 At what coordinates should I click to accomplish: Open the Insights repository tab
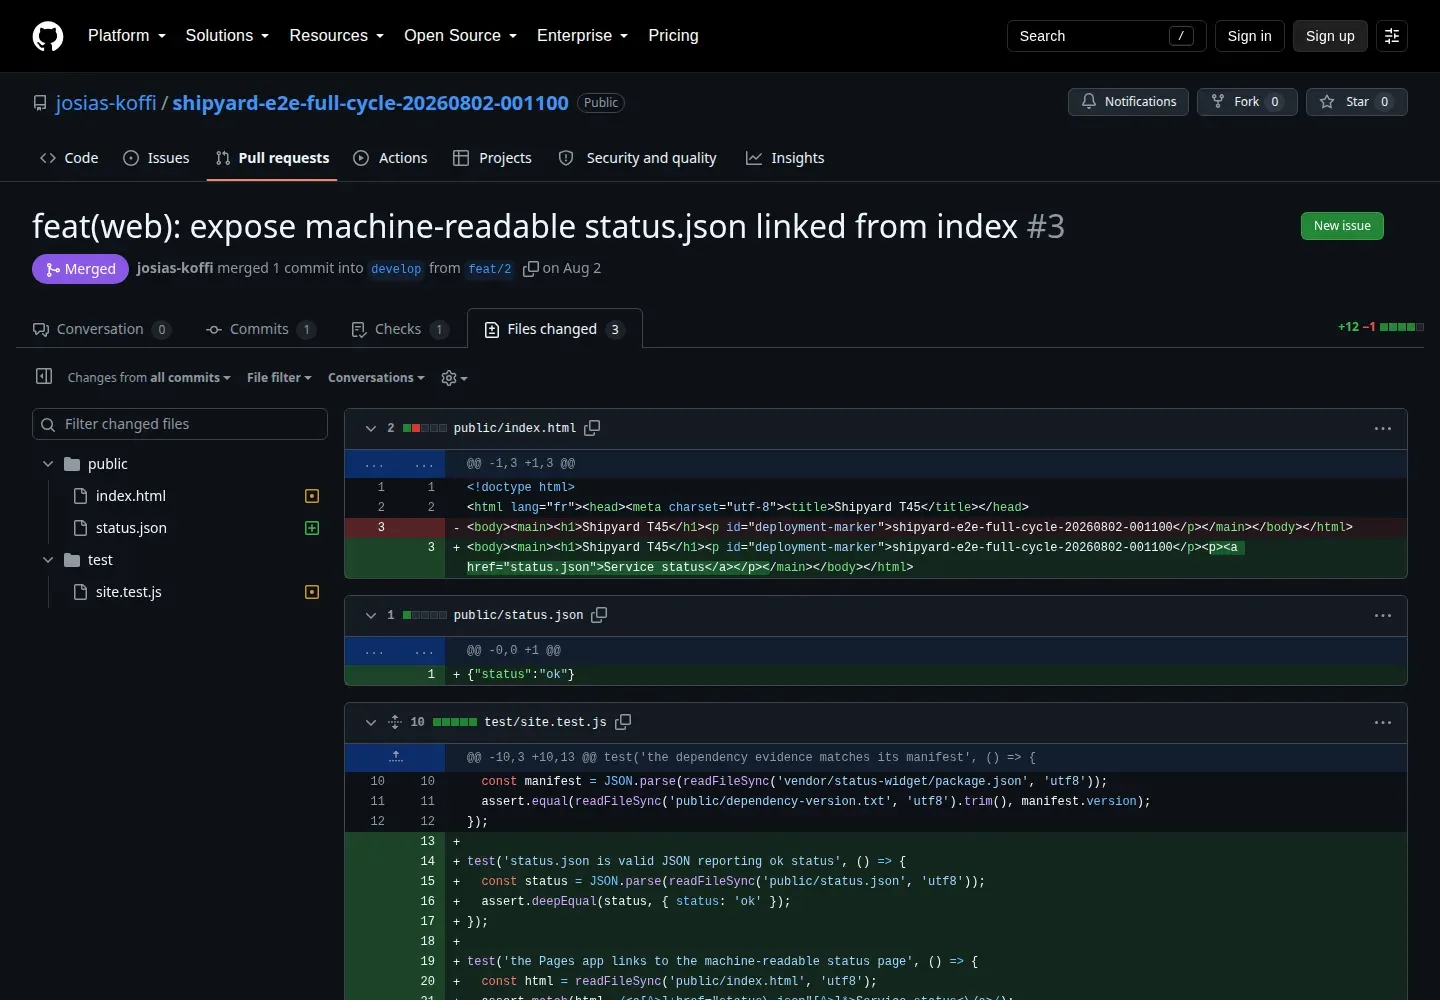click(x=785, y=158)
